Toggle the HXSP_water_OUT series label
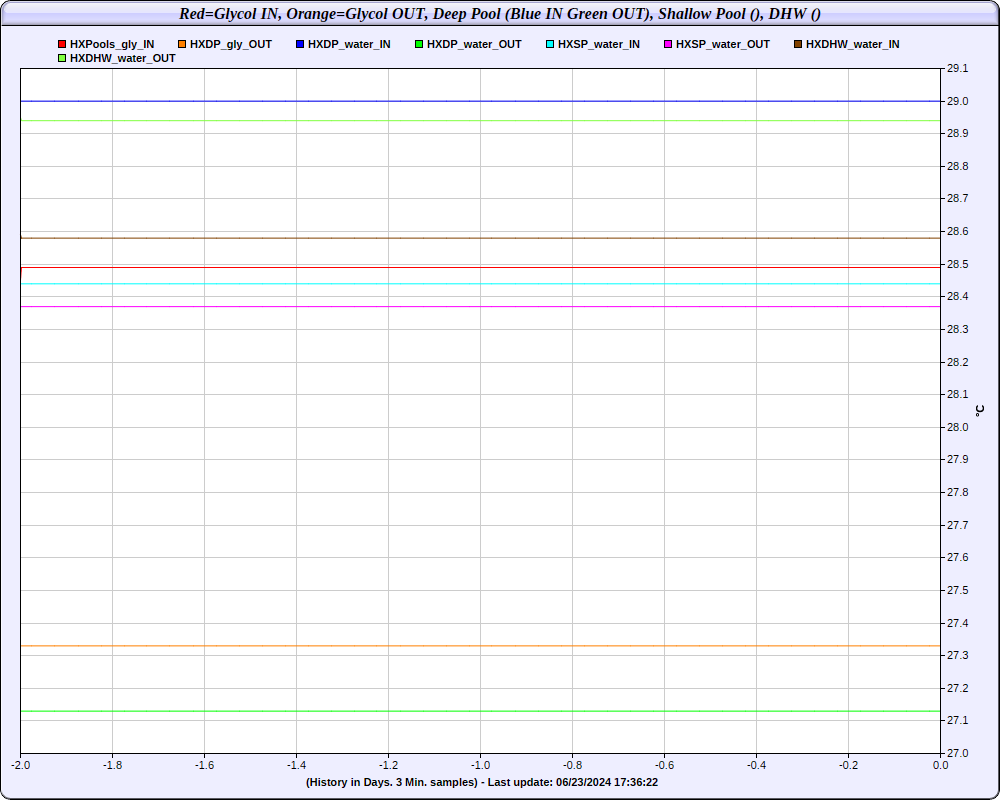The height and width of the screenshot is (800, 1000). (723, 45)
